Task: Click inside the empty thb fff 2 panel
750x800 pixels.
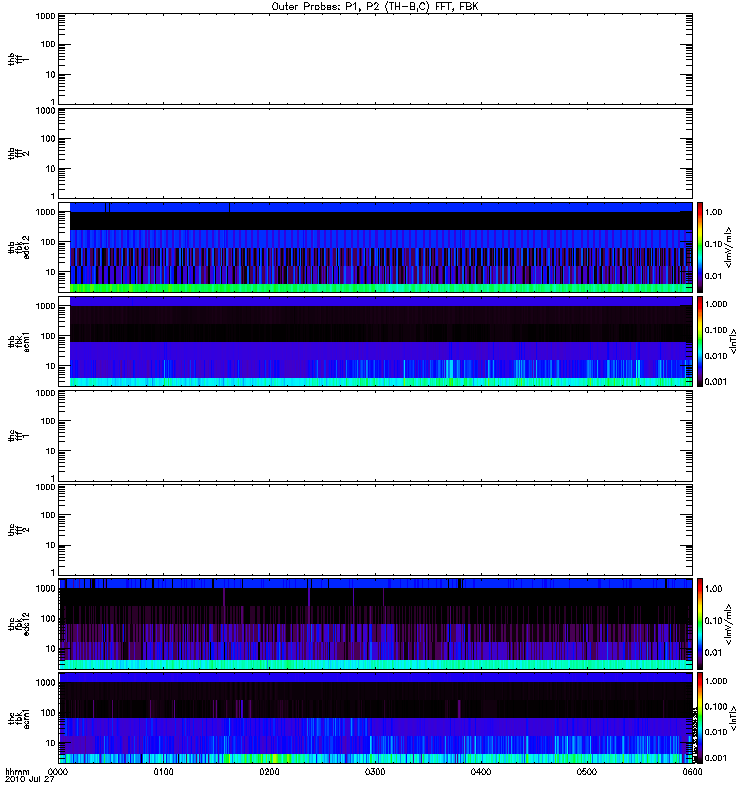Action: pyautogui.click(x=375, y=153)
